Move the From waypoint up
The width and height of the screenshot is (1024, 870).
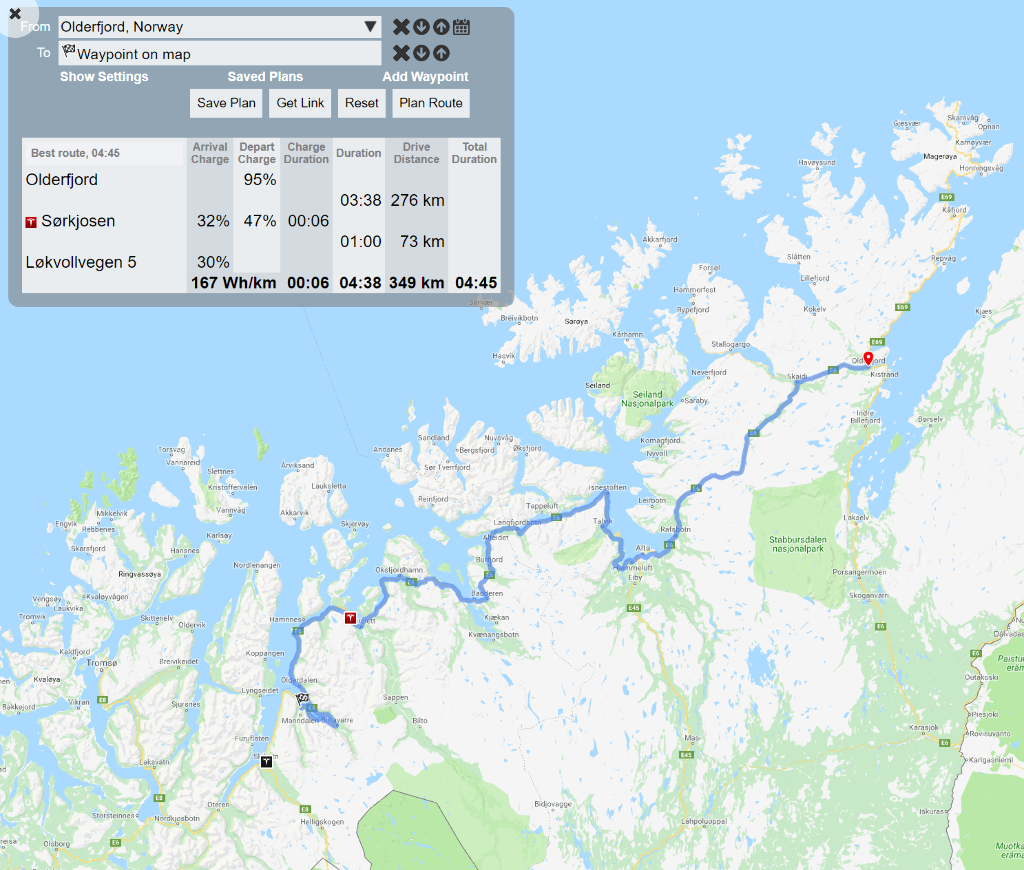pos(441,27)
